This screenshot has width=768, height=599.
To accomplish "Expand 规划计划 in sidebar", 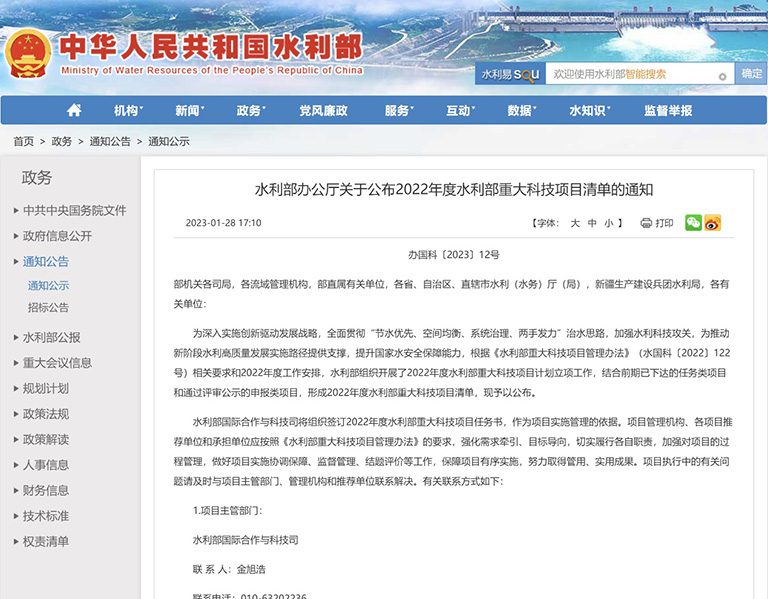I will tap(46, 388).
